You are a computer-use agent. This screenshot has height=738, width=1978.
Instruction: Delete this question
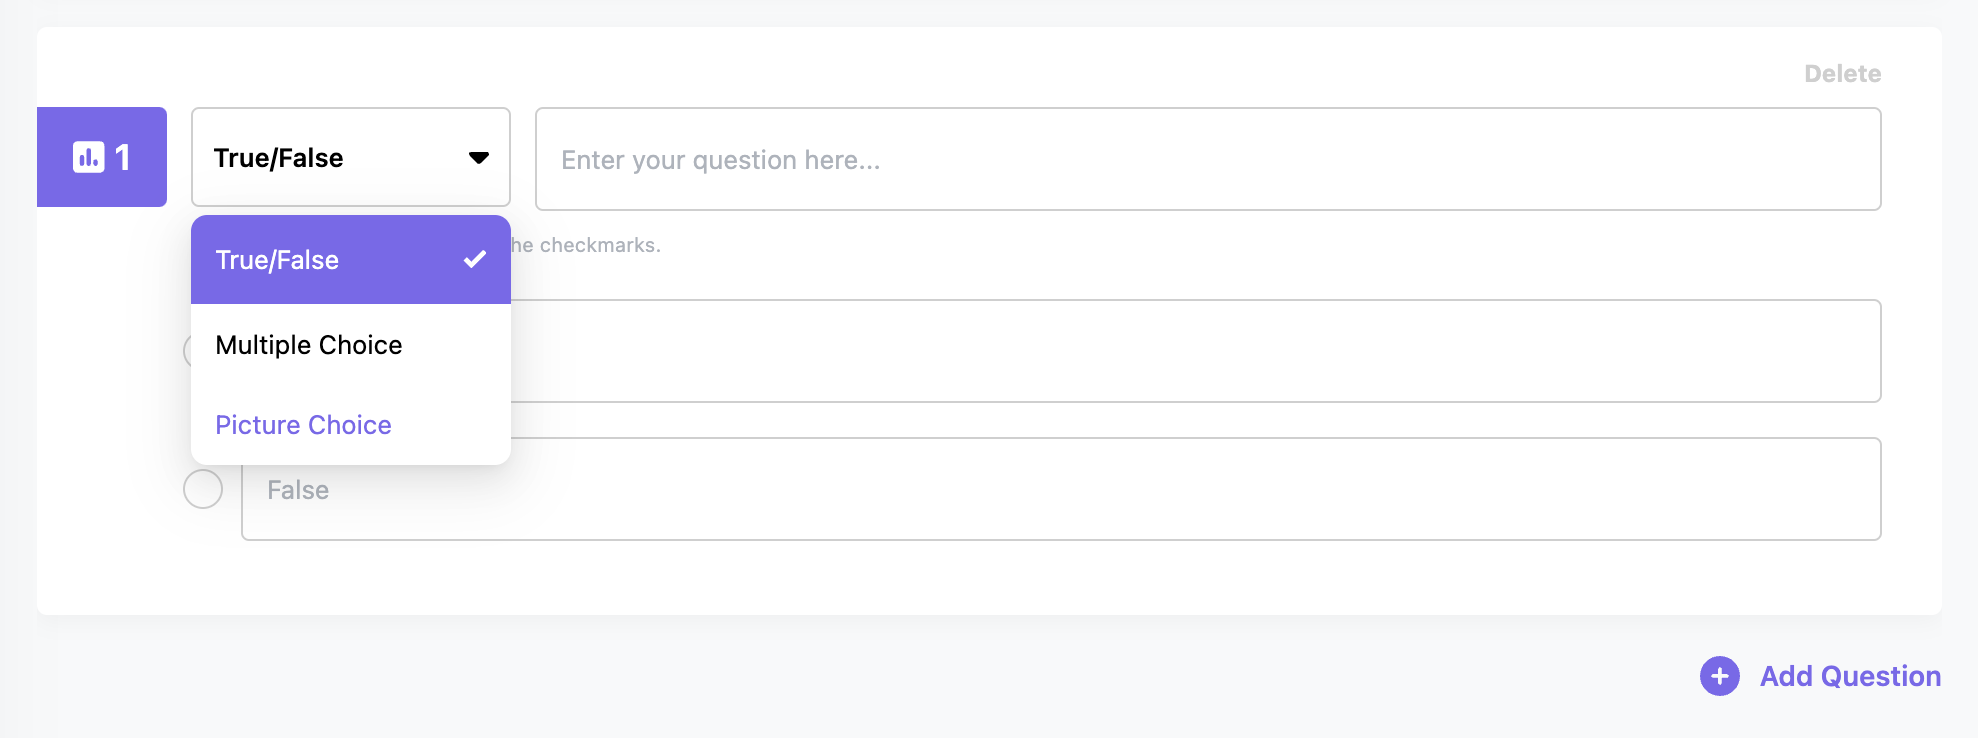(1842, 74)
